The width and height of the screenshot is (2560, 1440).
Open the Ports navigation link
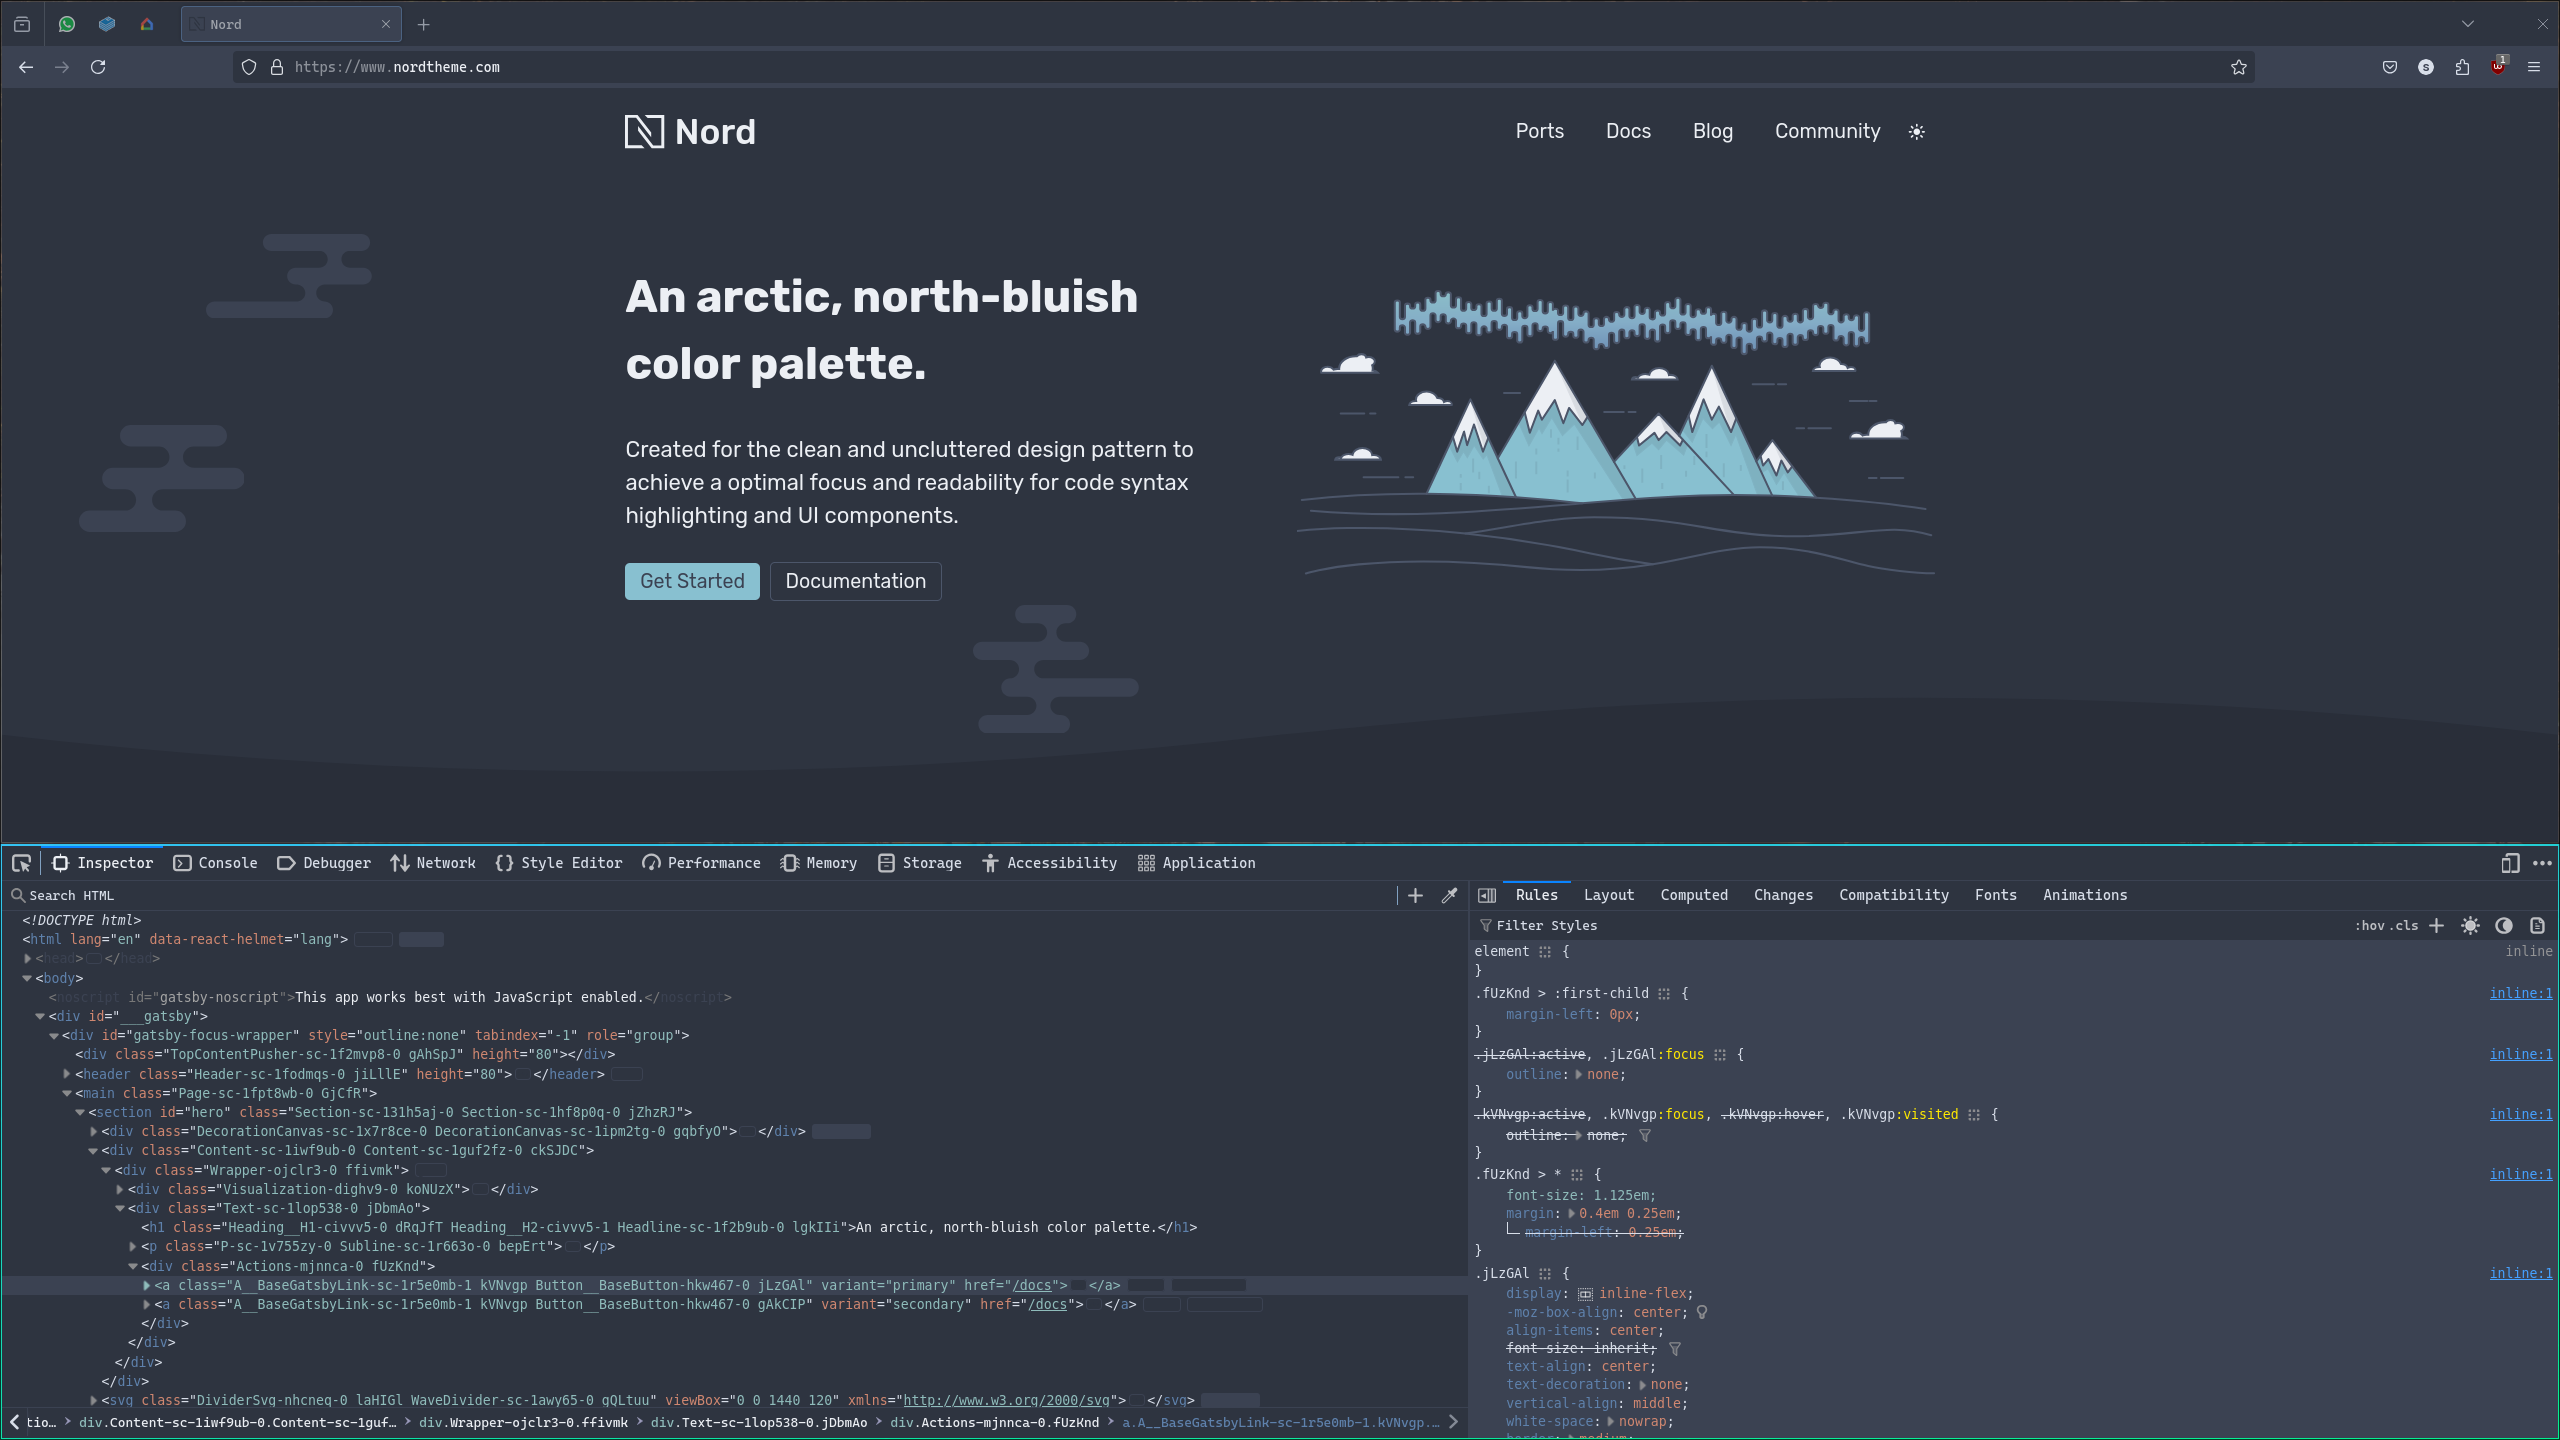pos(1539,131)
